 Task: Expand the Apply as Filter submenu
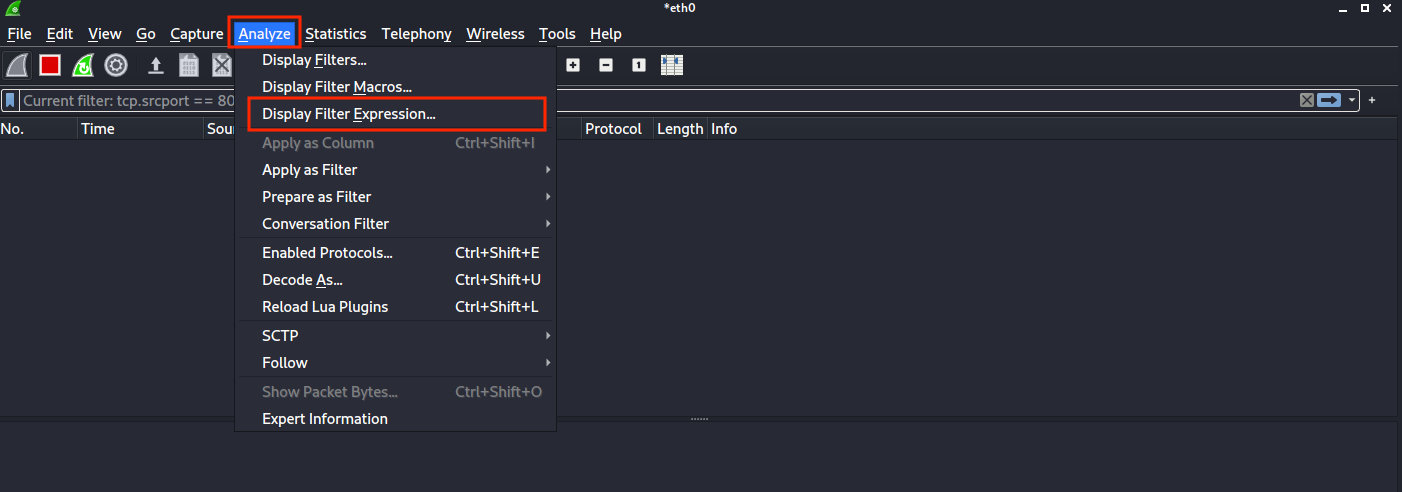pyautogui.click(x=395, y=170)
